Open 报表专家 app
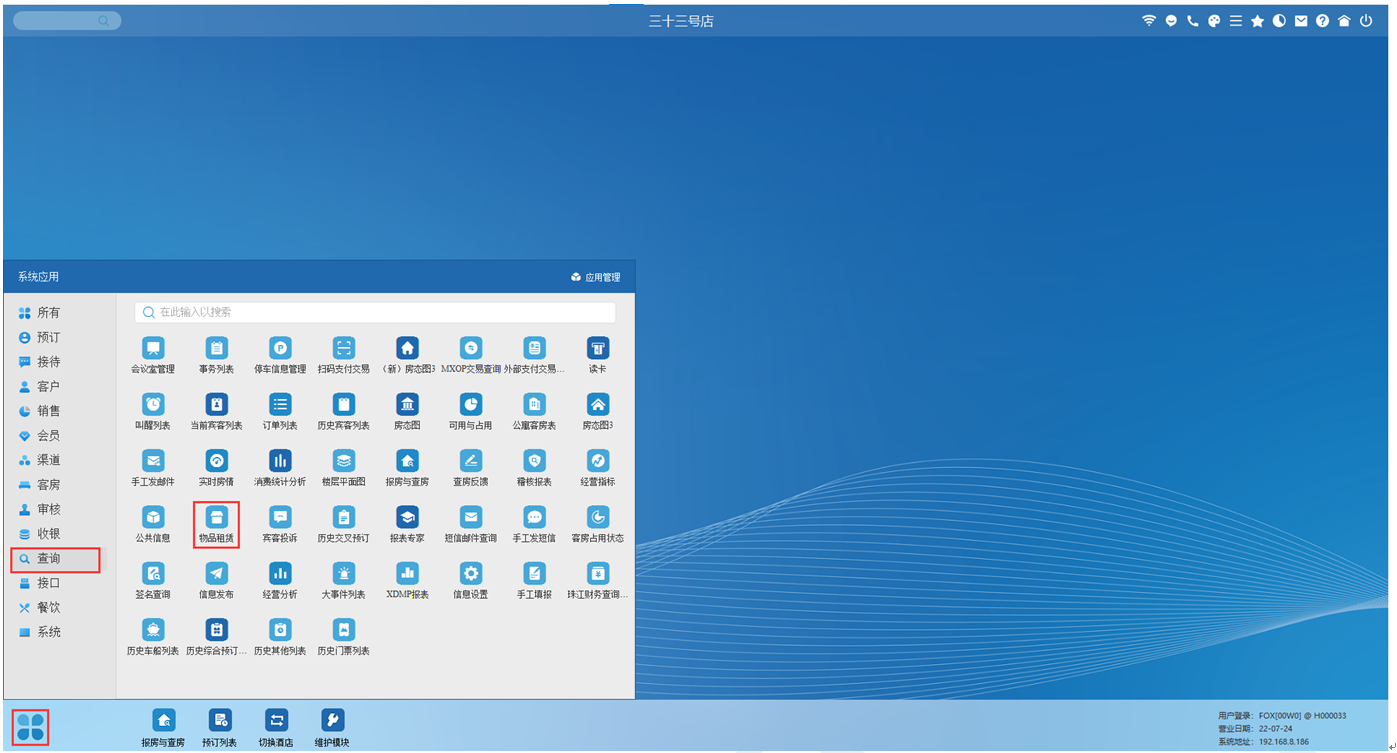This screenshot has height=753, width=1397. [x=408, y=517]
